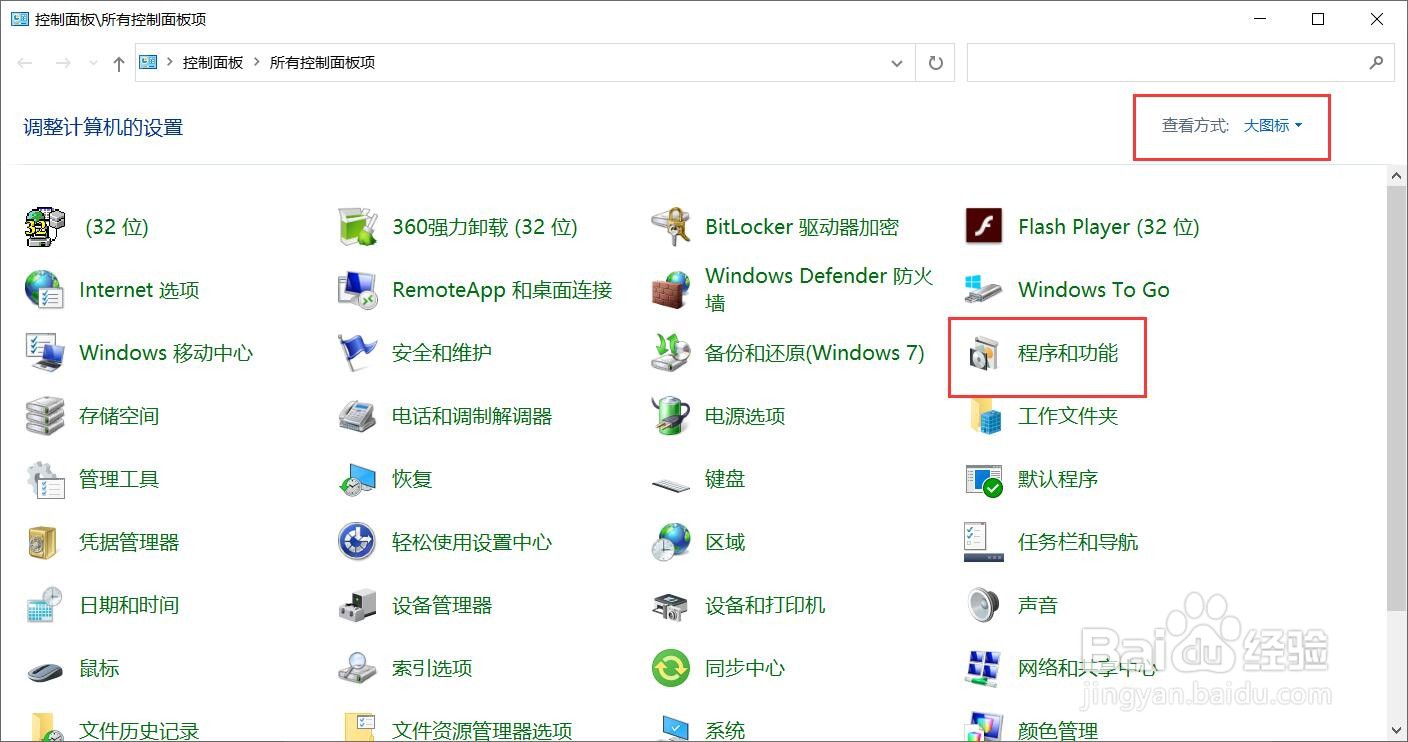Open 管理工具 gear icon
The image size is (1408, 742).
(44, 479)
